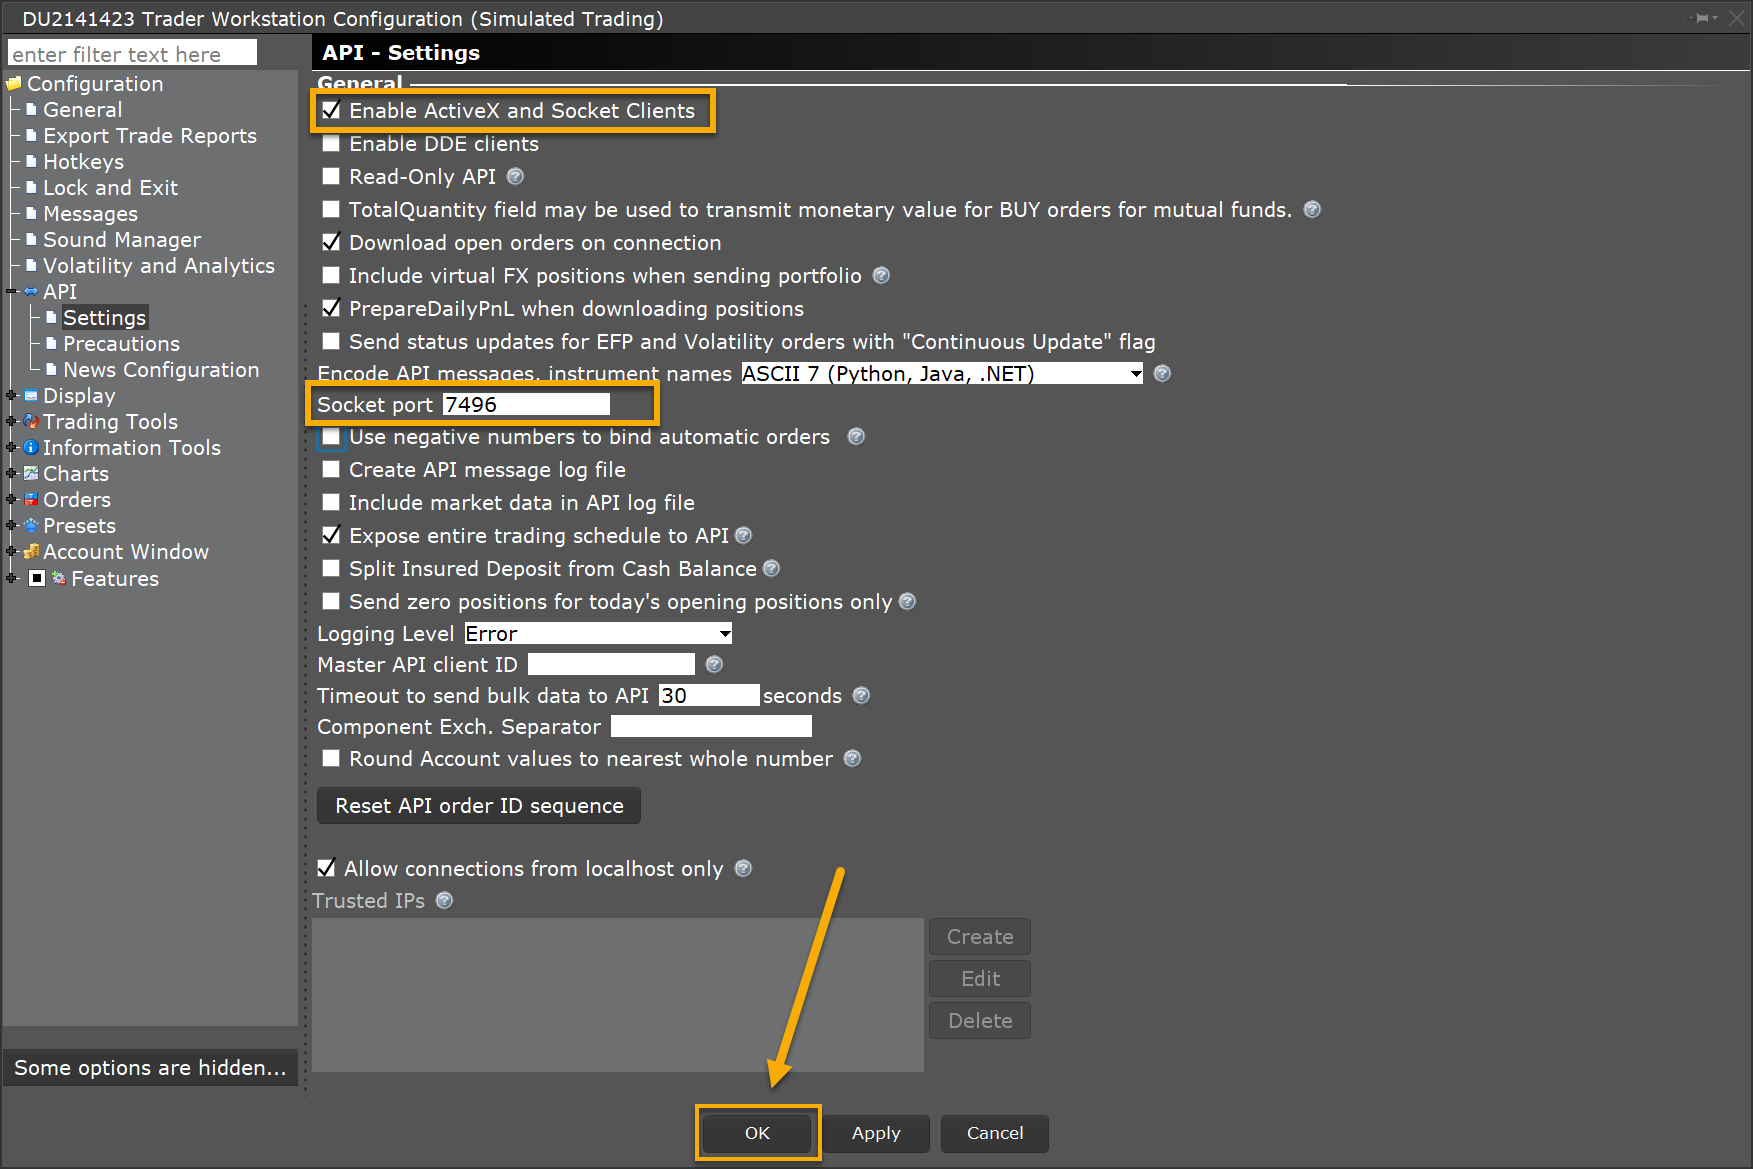Expand the Charts tree node

[x=12, y=473]
